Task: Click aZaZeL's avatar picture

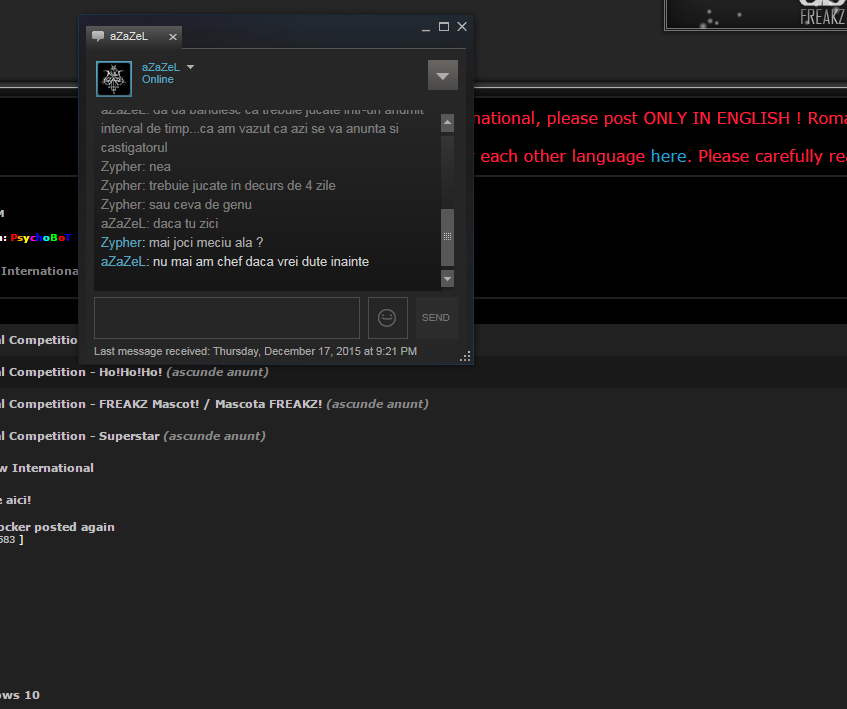Action: coord(114,79)
